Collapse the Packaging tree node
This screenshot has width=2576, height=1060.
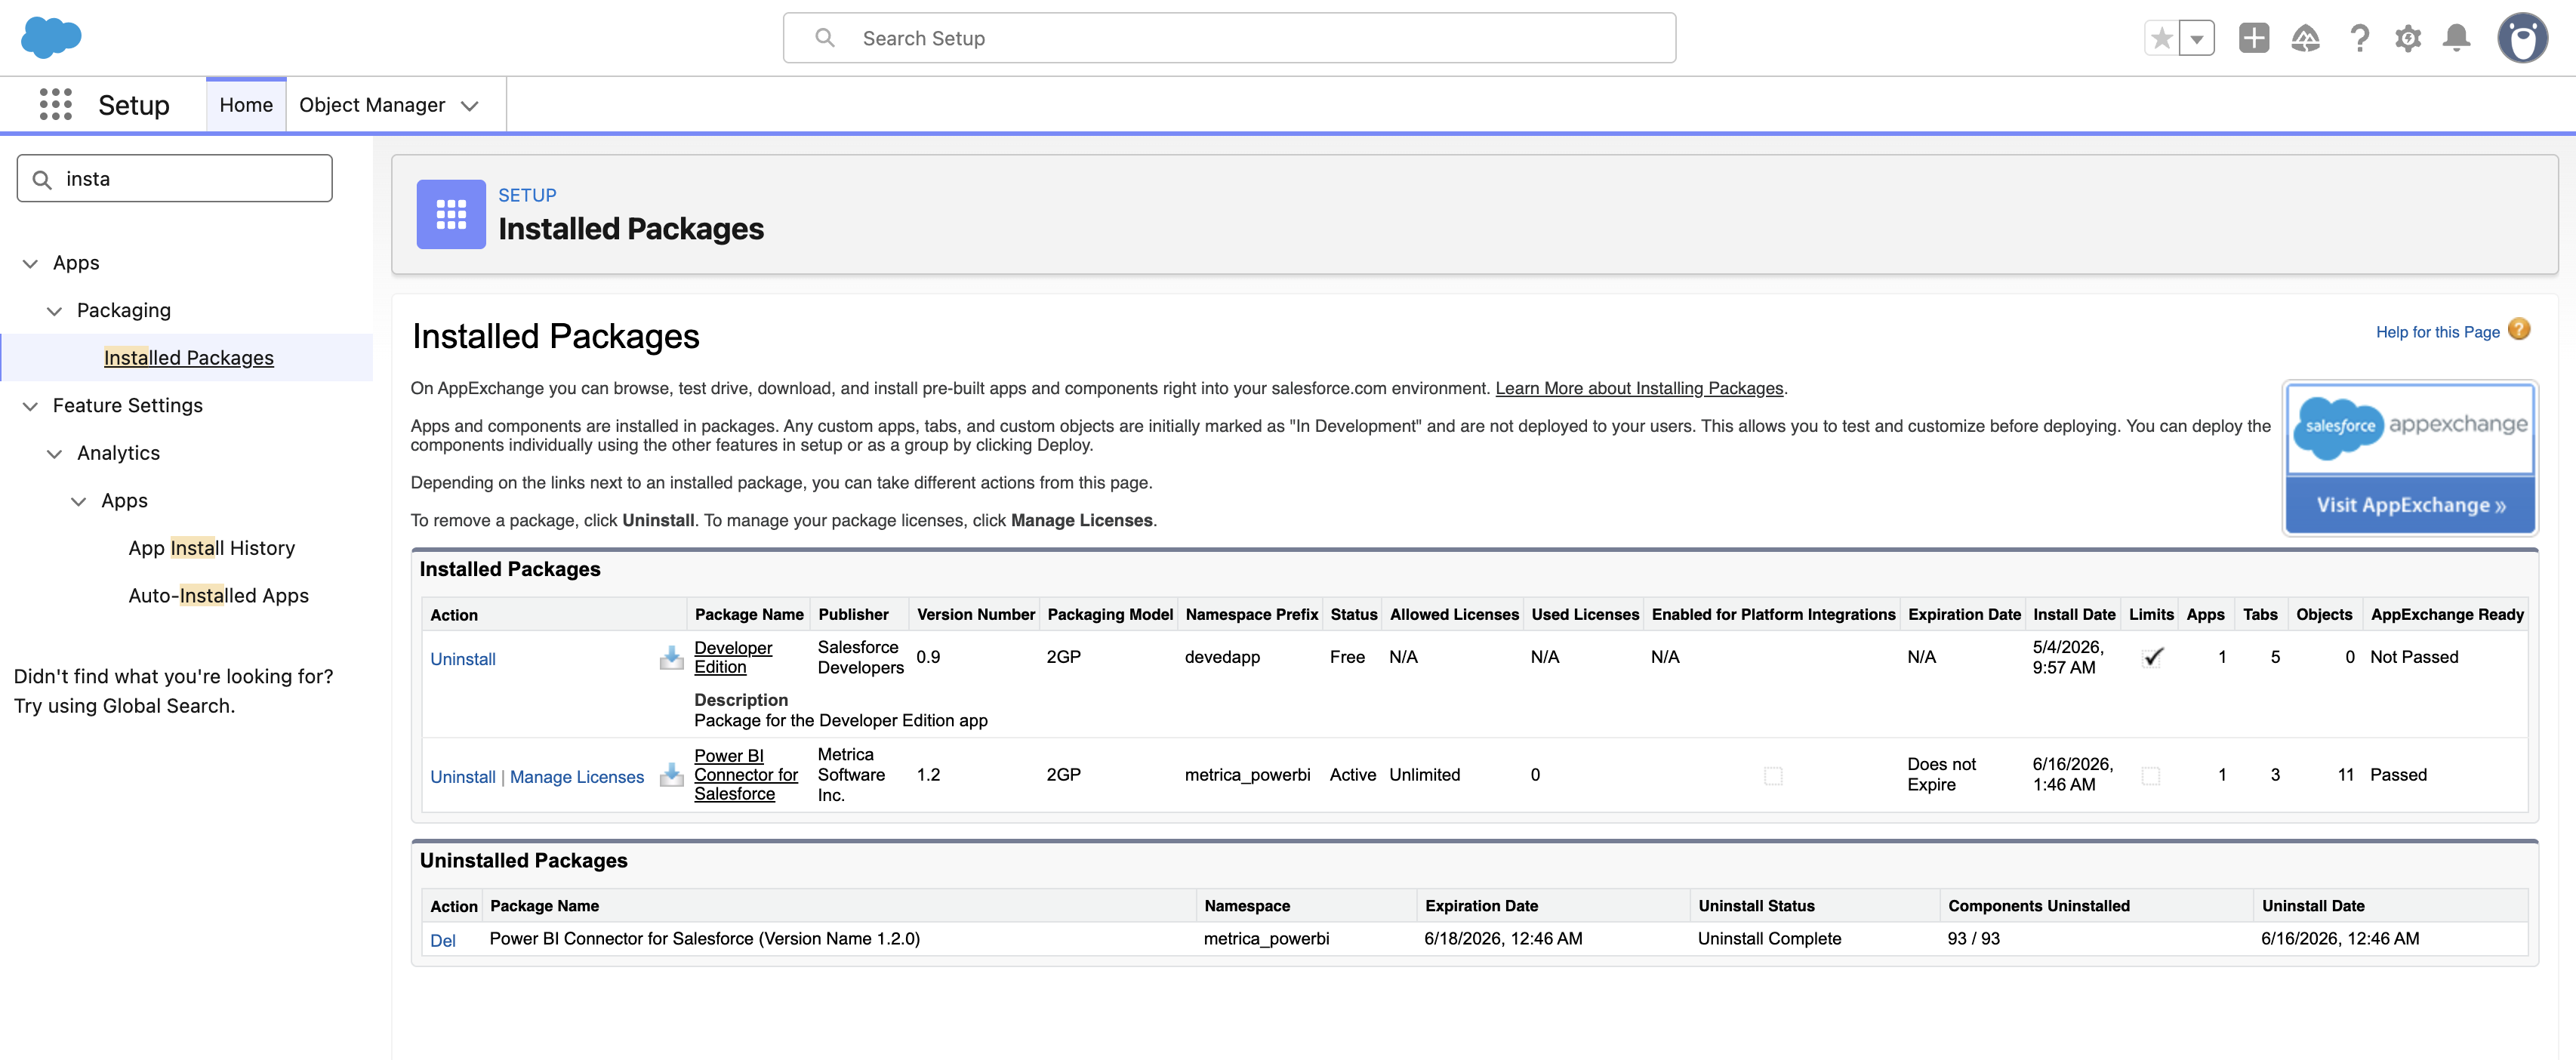click(x=54, y=311)
